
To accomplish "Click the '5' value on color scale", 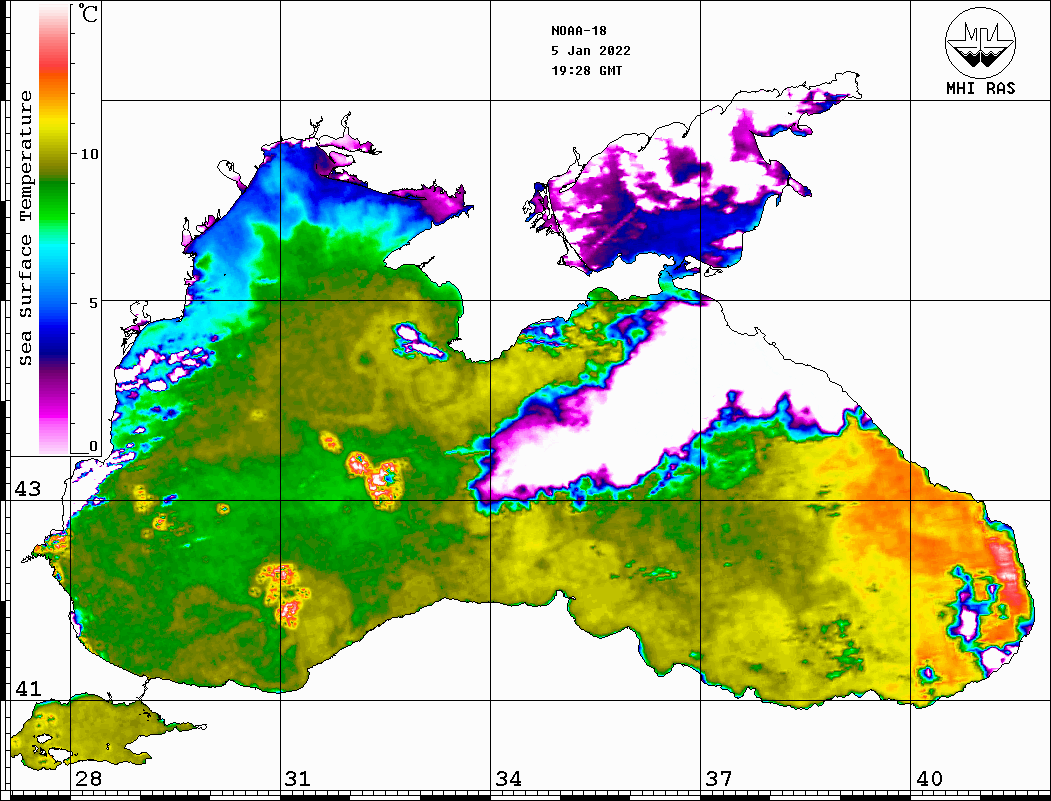I will coord(94,303).
